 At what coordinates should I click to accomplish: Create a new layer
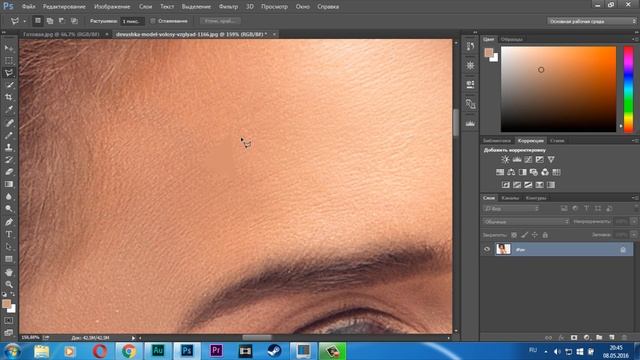tap(611, 338)
